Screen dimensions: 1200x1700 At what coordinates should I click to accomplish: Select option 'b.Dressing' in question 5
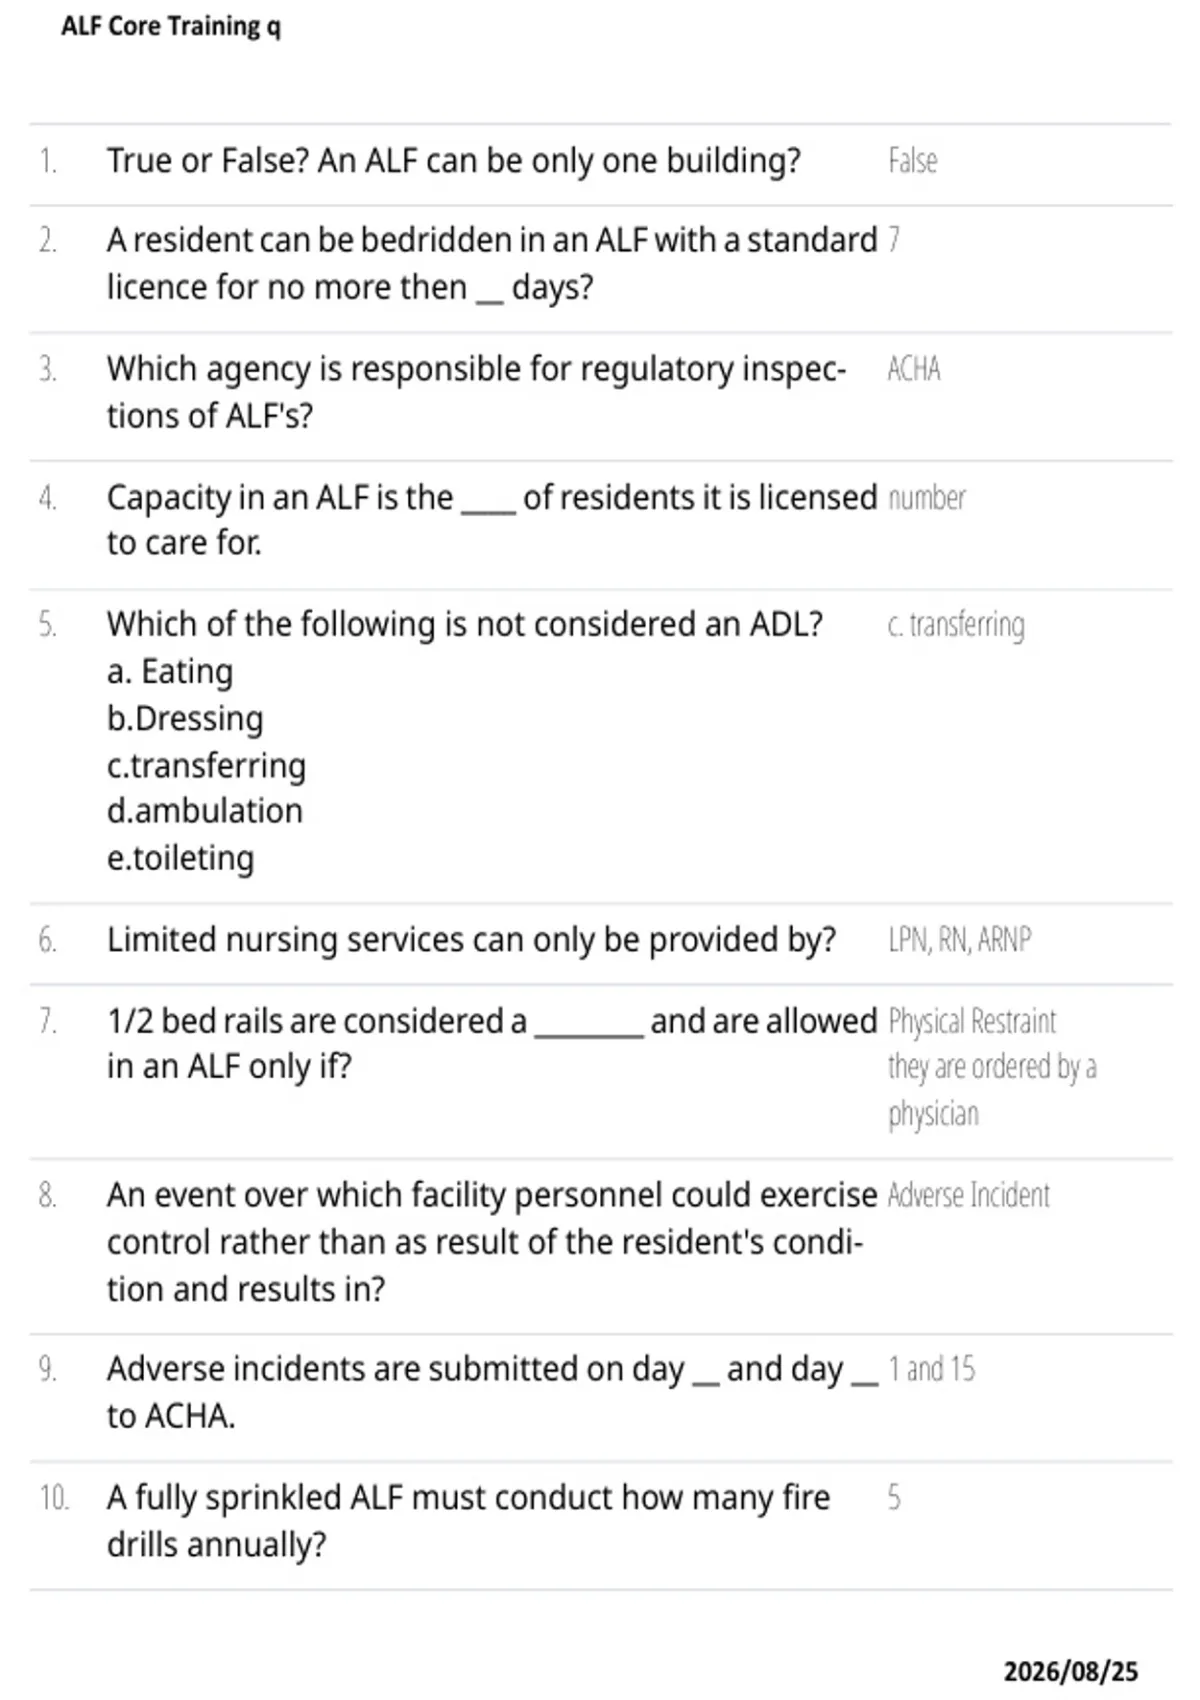(185, 718)
